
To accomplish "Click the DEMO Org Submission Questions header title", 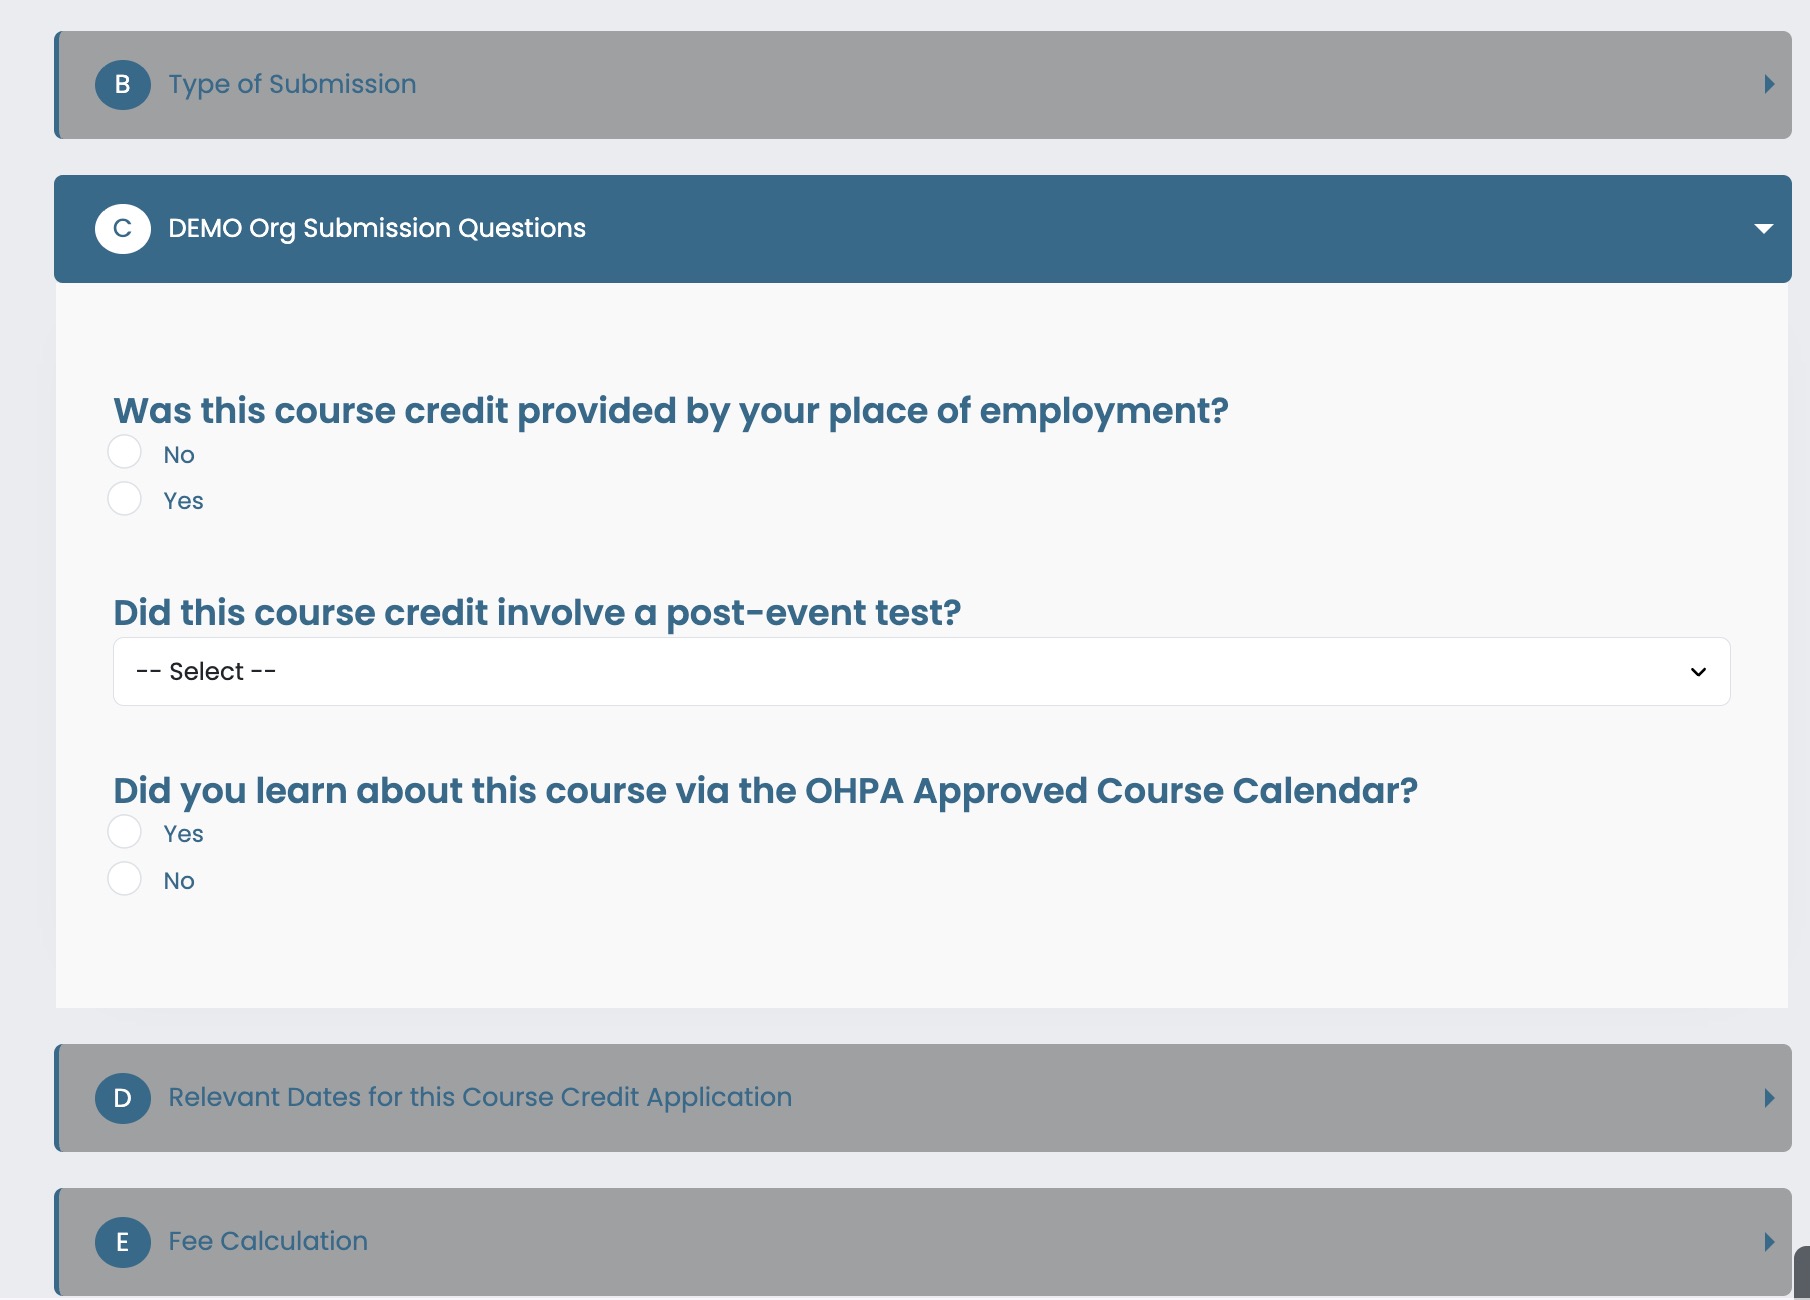I will pyautogui.click(x=377, y=229).
